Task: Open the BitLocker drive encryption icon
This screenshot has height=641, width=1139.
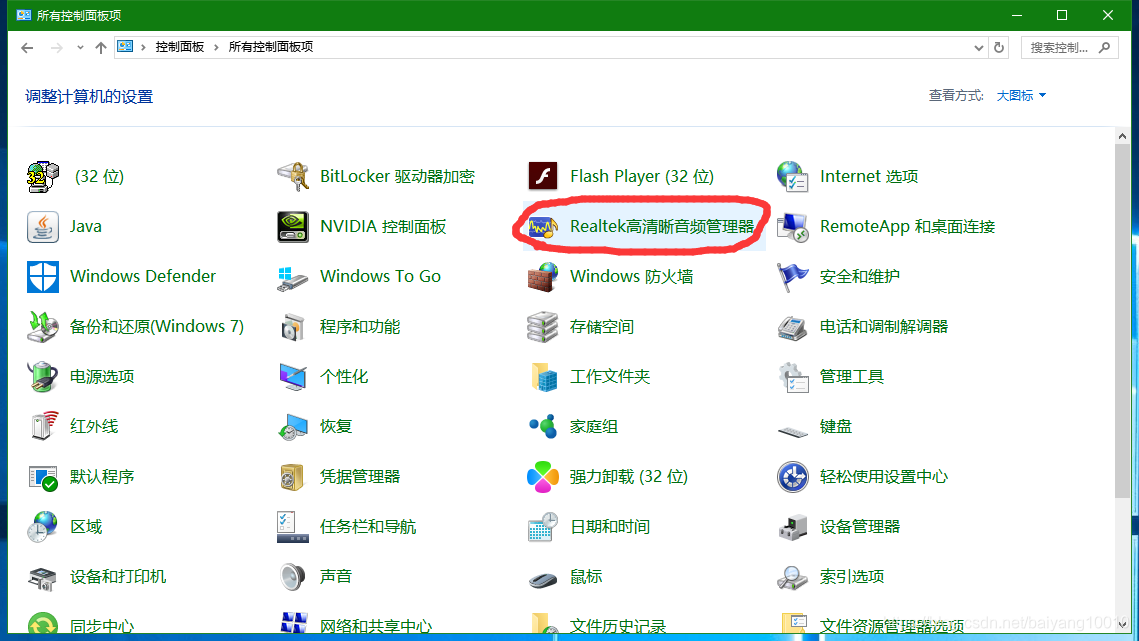Action: tap(293, 177)
